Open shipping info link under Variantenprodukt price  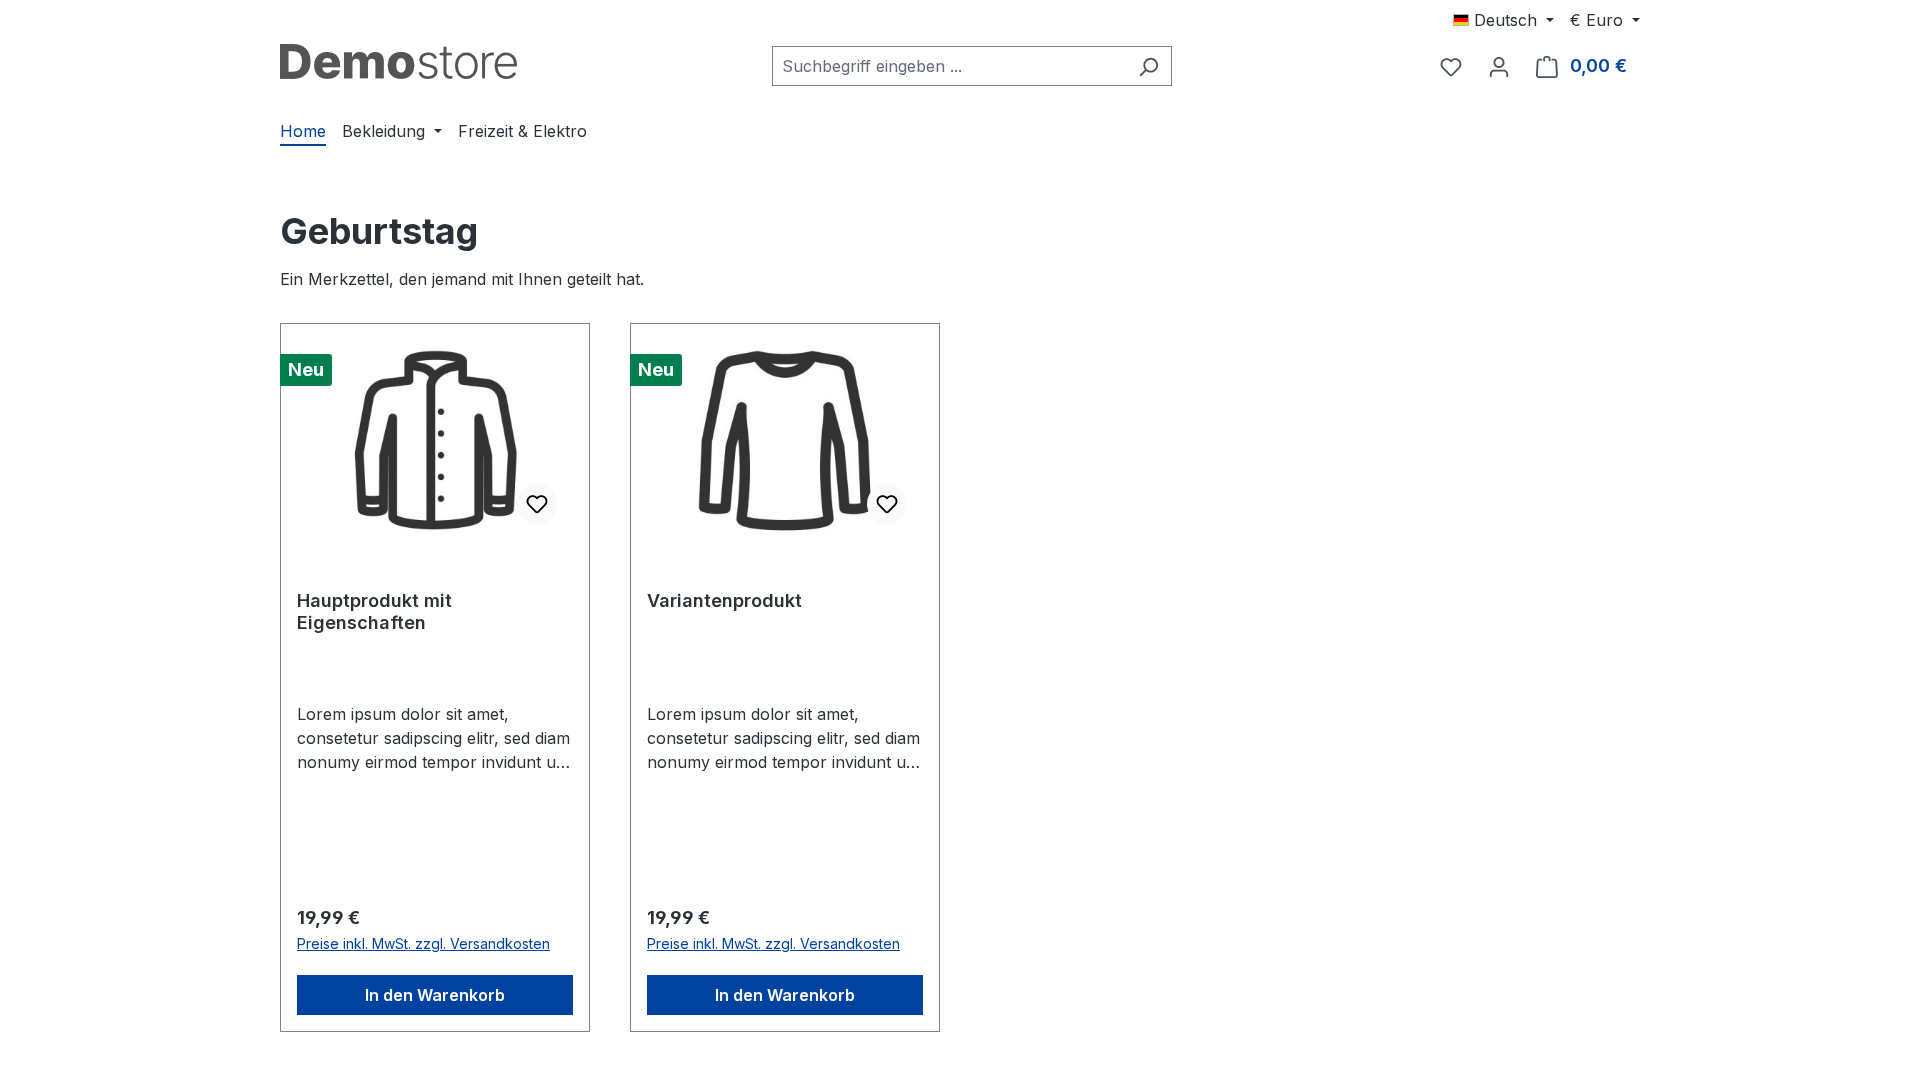pos(773,944)
